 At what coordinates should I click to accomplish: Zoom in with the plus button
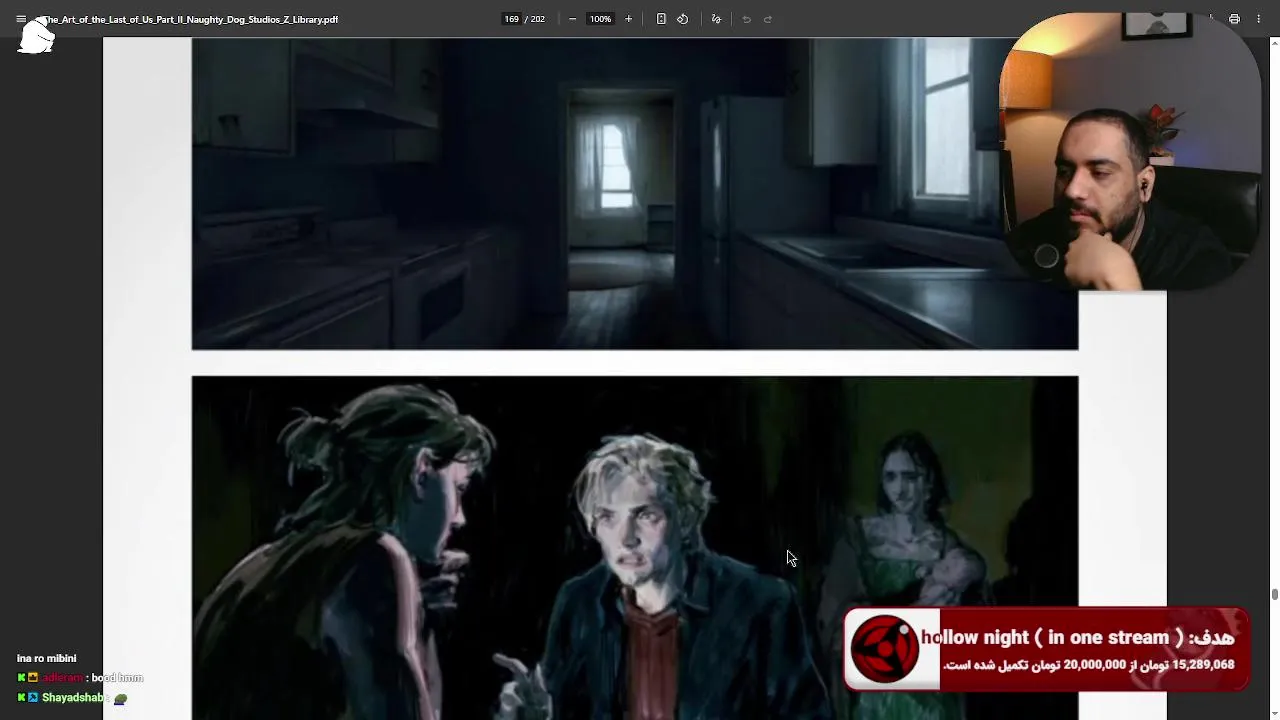628,19
